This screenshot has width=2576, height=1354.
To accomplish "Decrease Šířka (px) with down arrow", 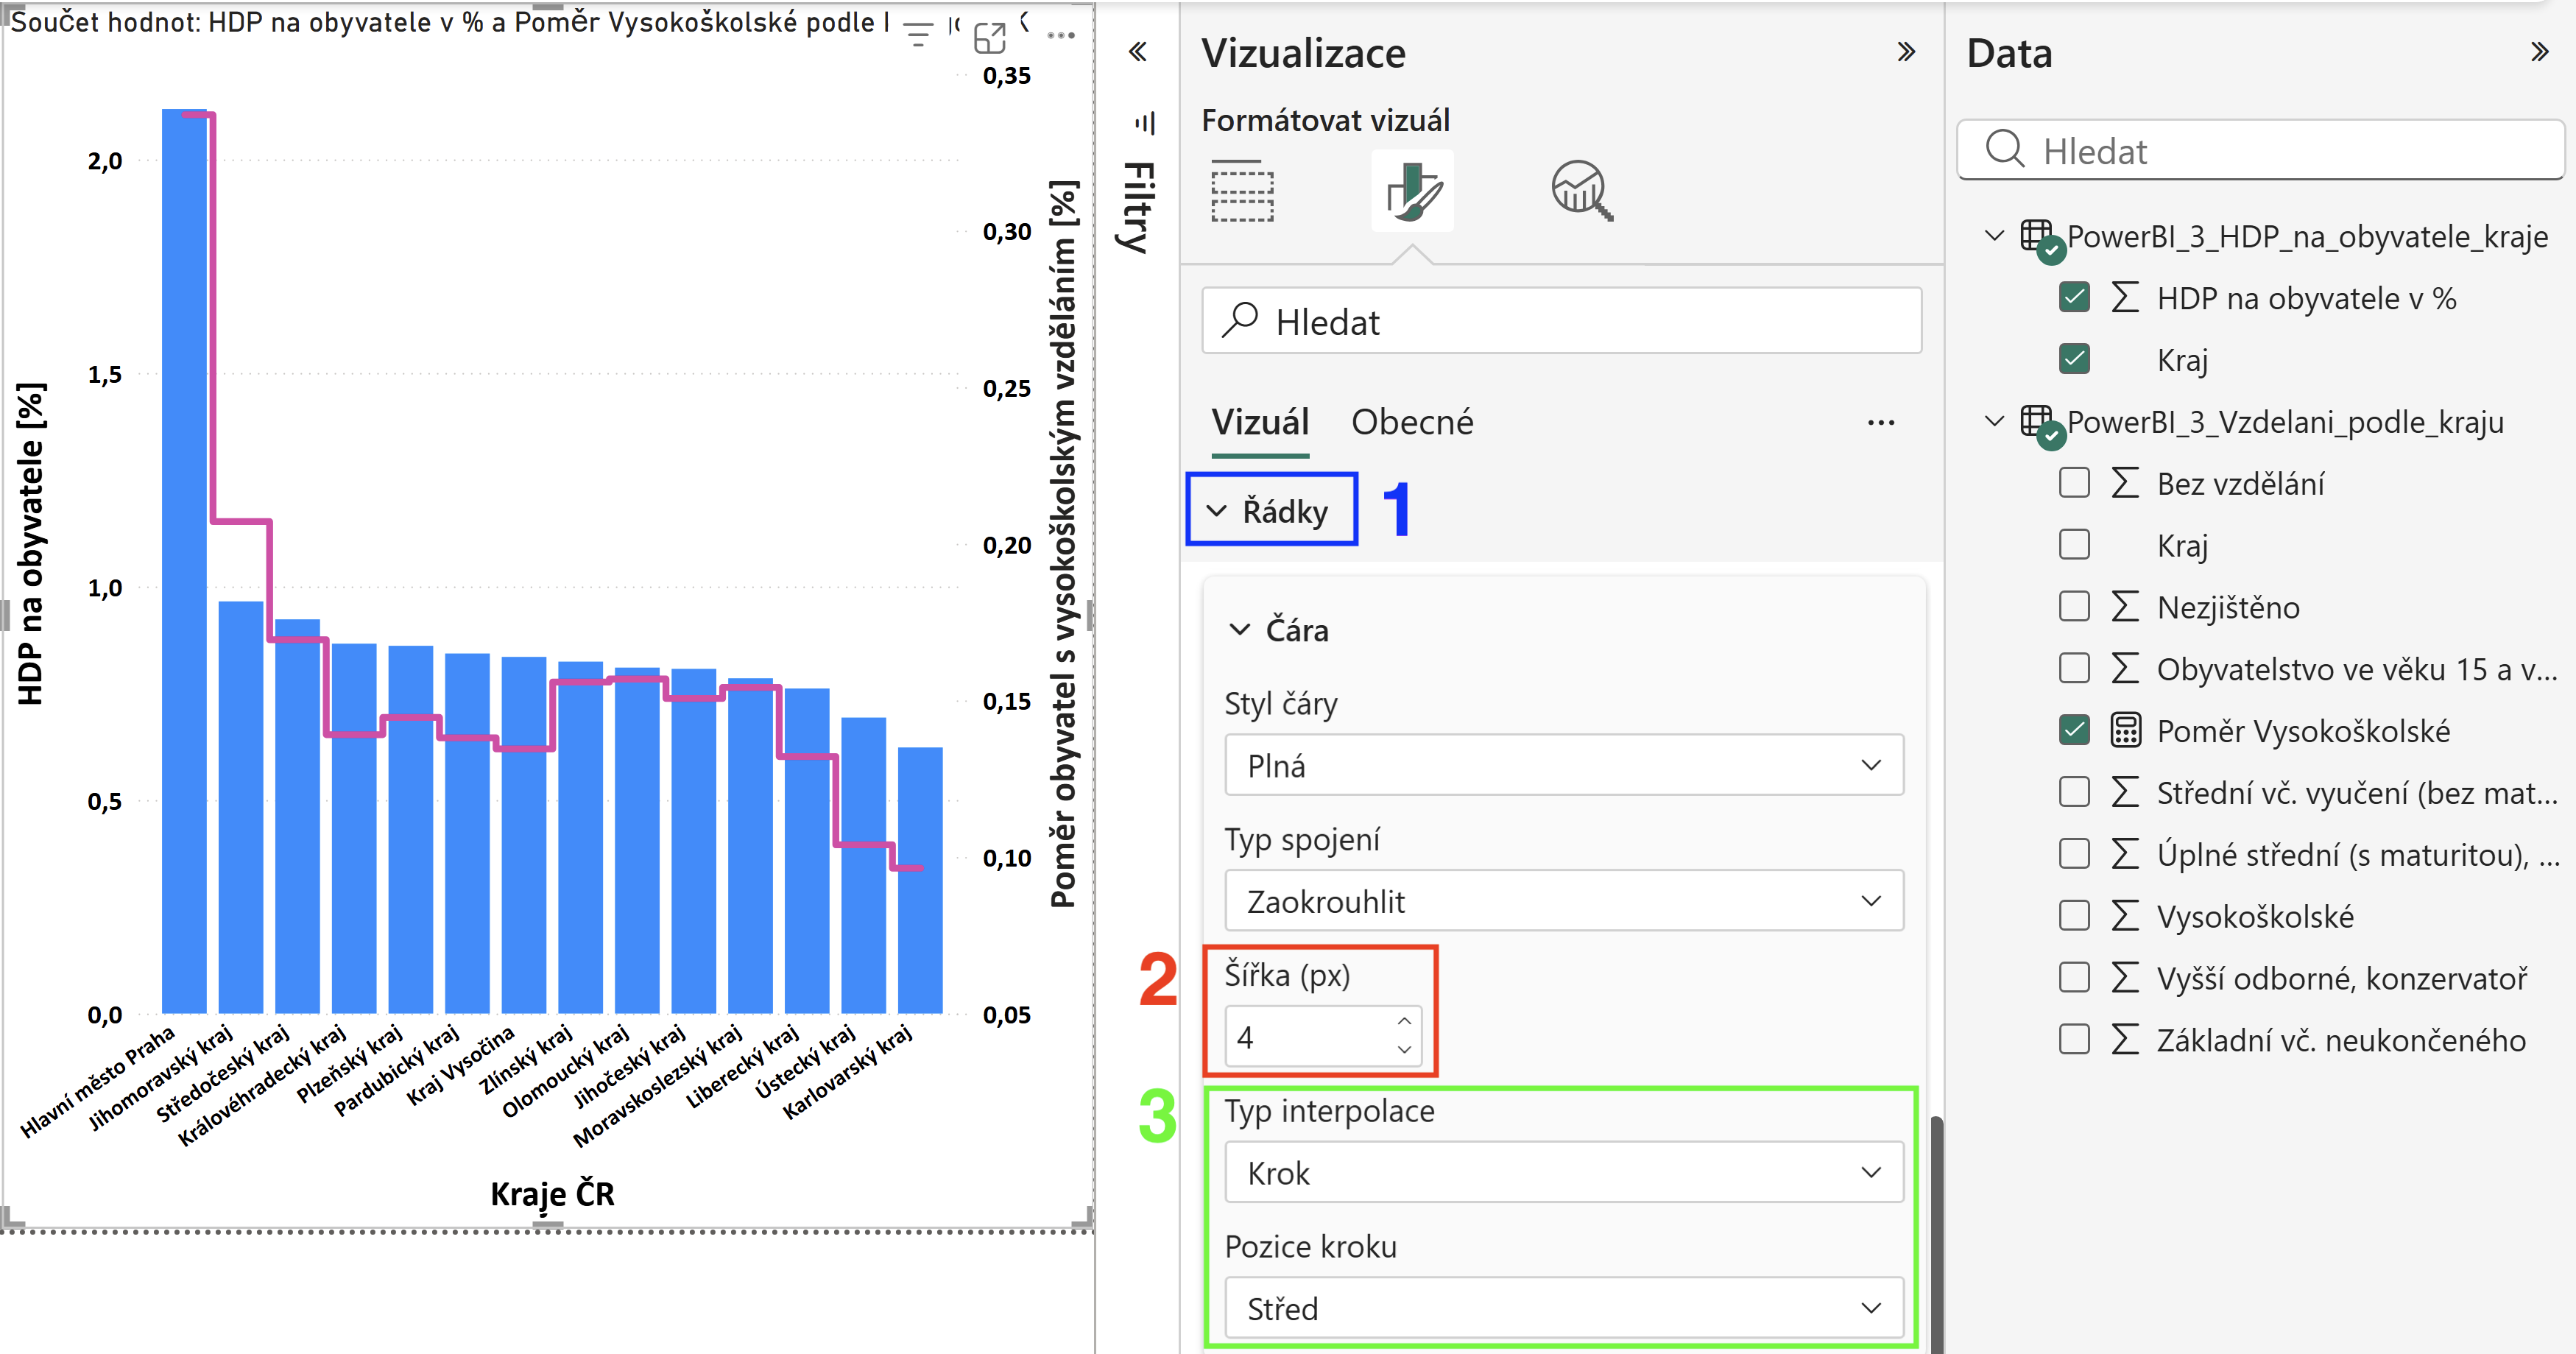I will click(x=1404, y=1049).
